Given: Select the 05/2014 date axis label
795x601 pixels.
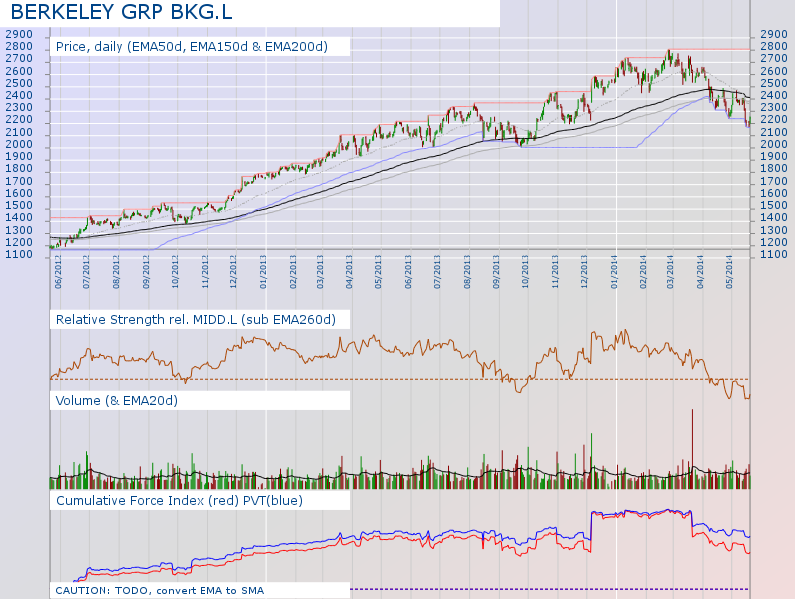Looking at the screenshot, I should coord(730,274).
